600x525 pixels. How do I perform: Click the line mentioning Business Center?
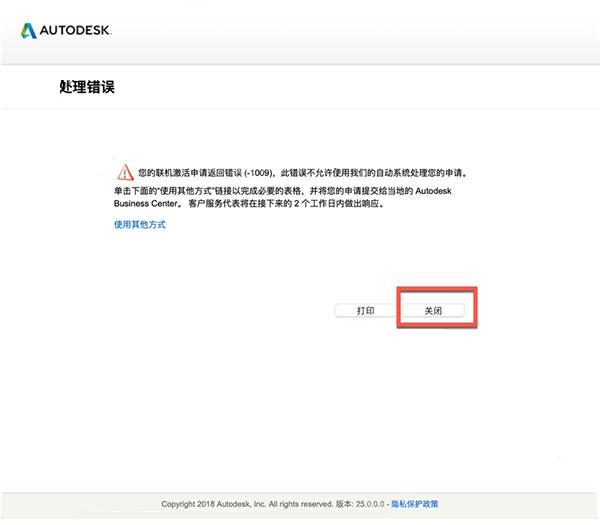coord(249,204)
